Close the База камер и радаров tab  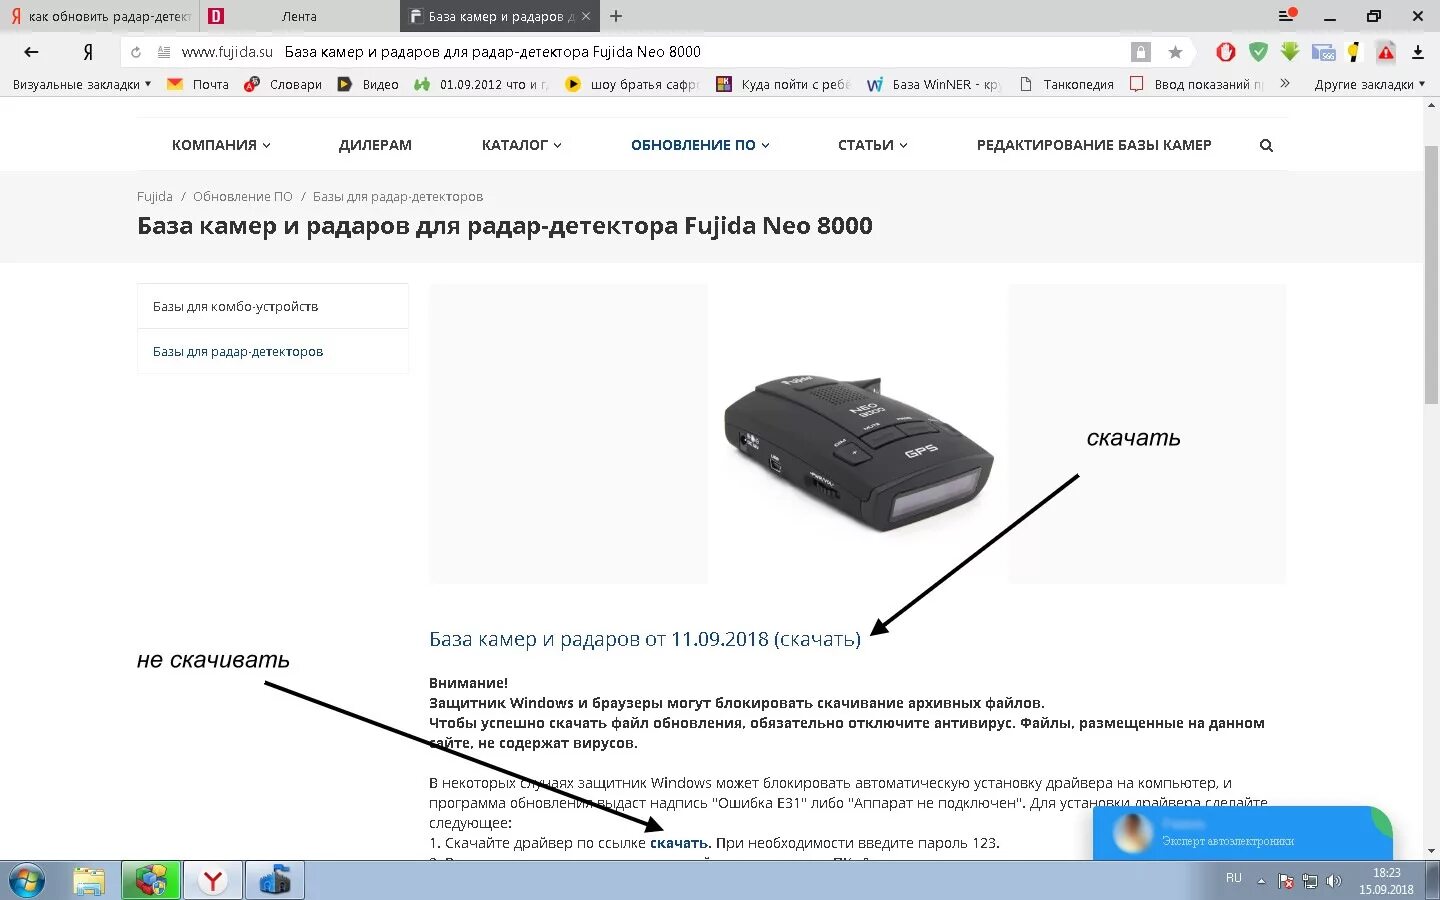pos(586,16)
